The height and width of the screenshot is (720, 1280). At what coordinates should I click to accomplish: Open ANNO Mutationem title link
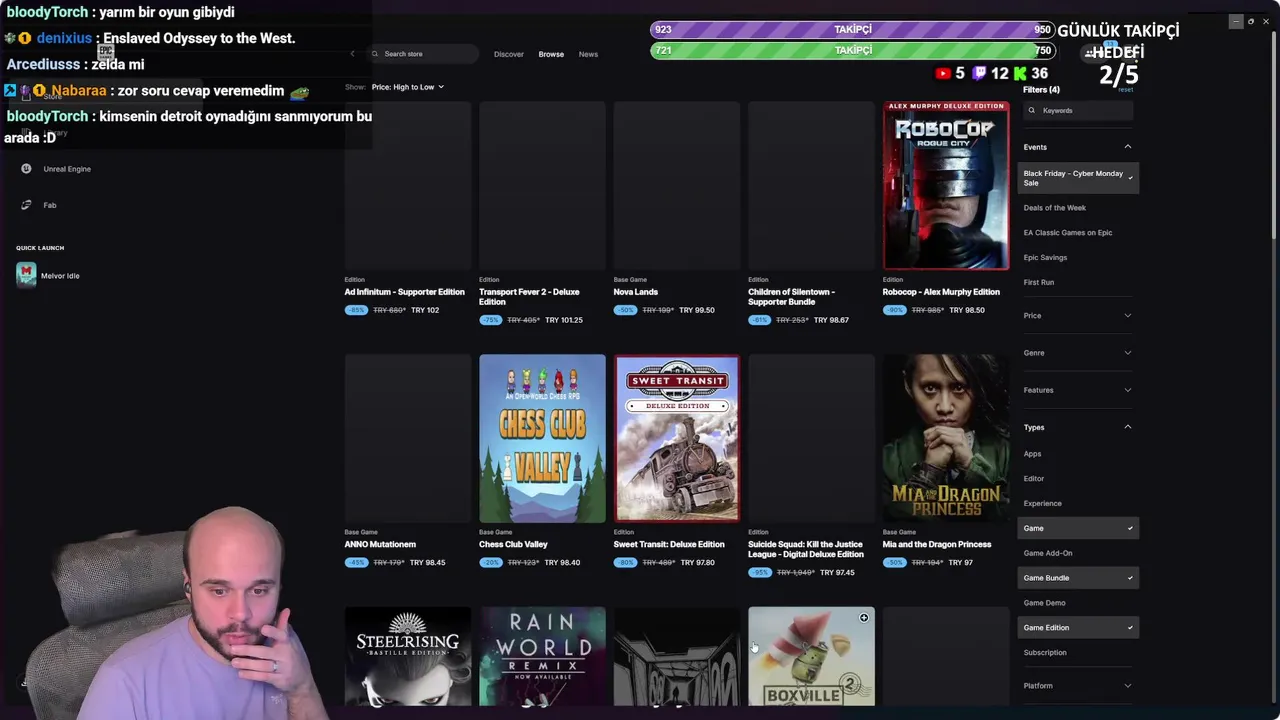(x=380, y=545)
